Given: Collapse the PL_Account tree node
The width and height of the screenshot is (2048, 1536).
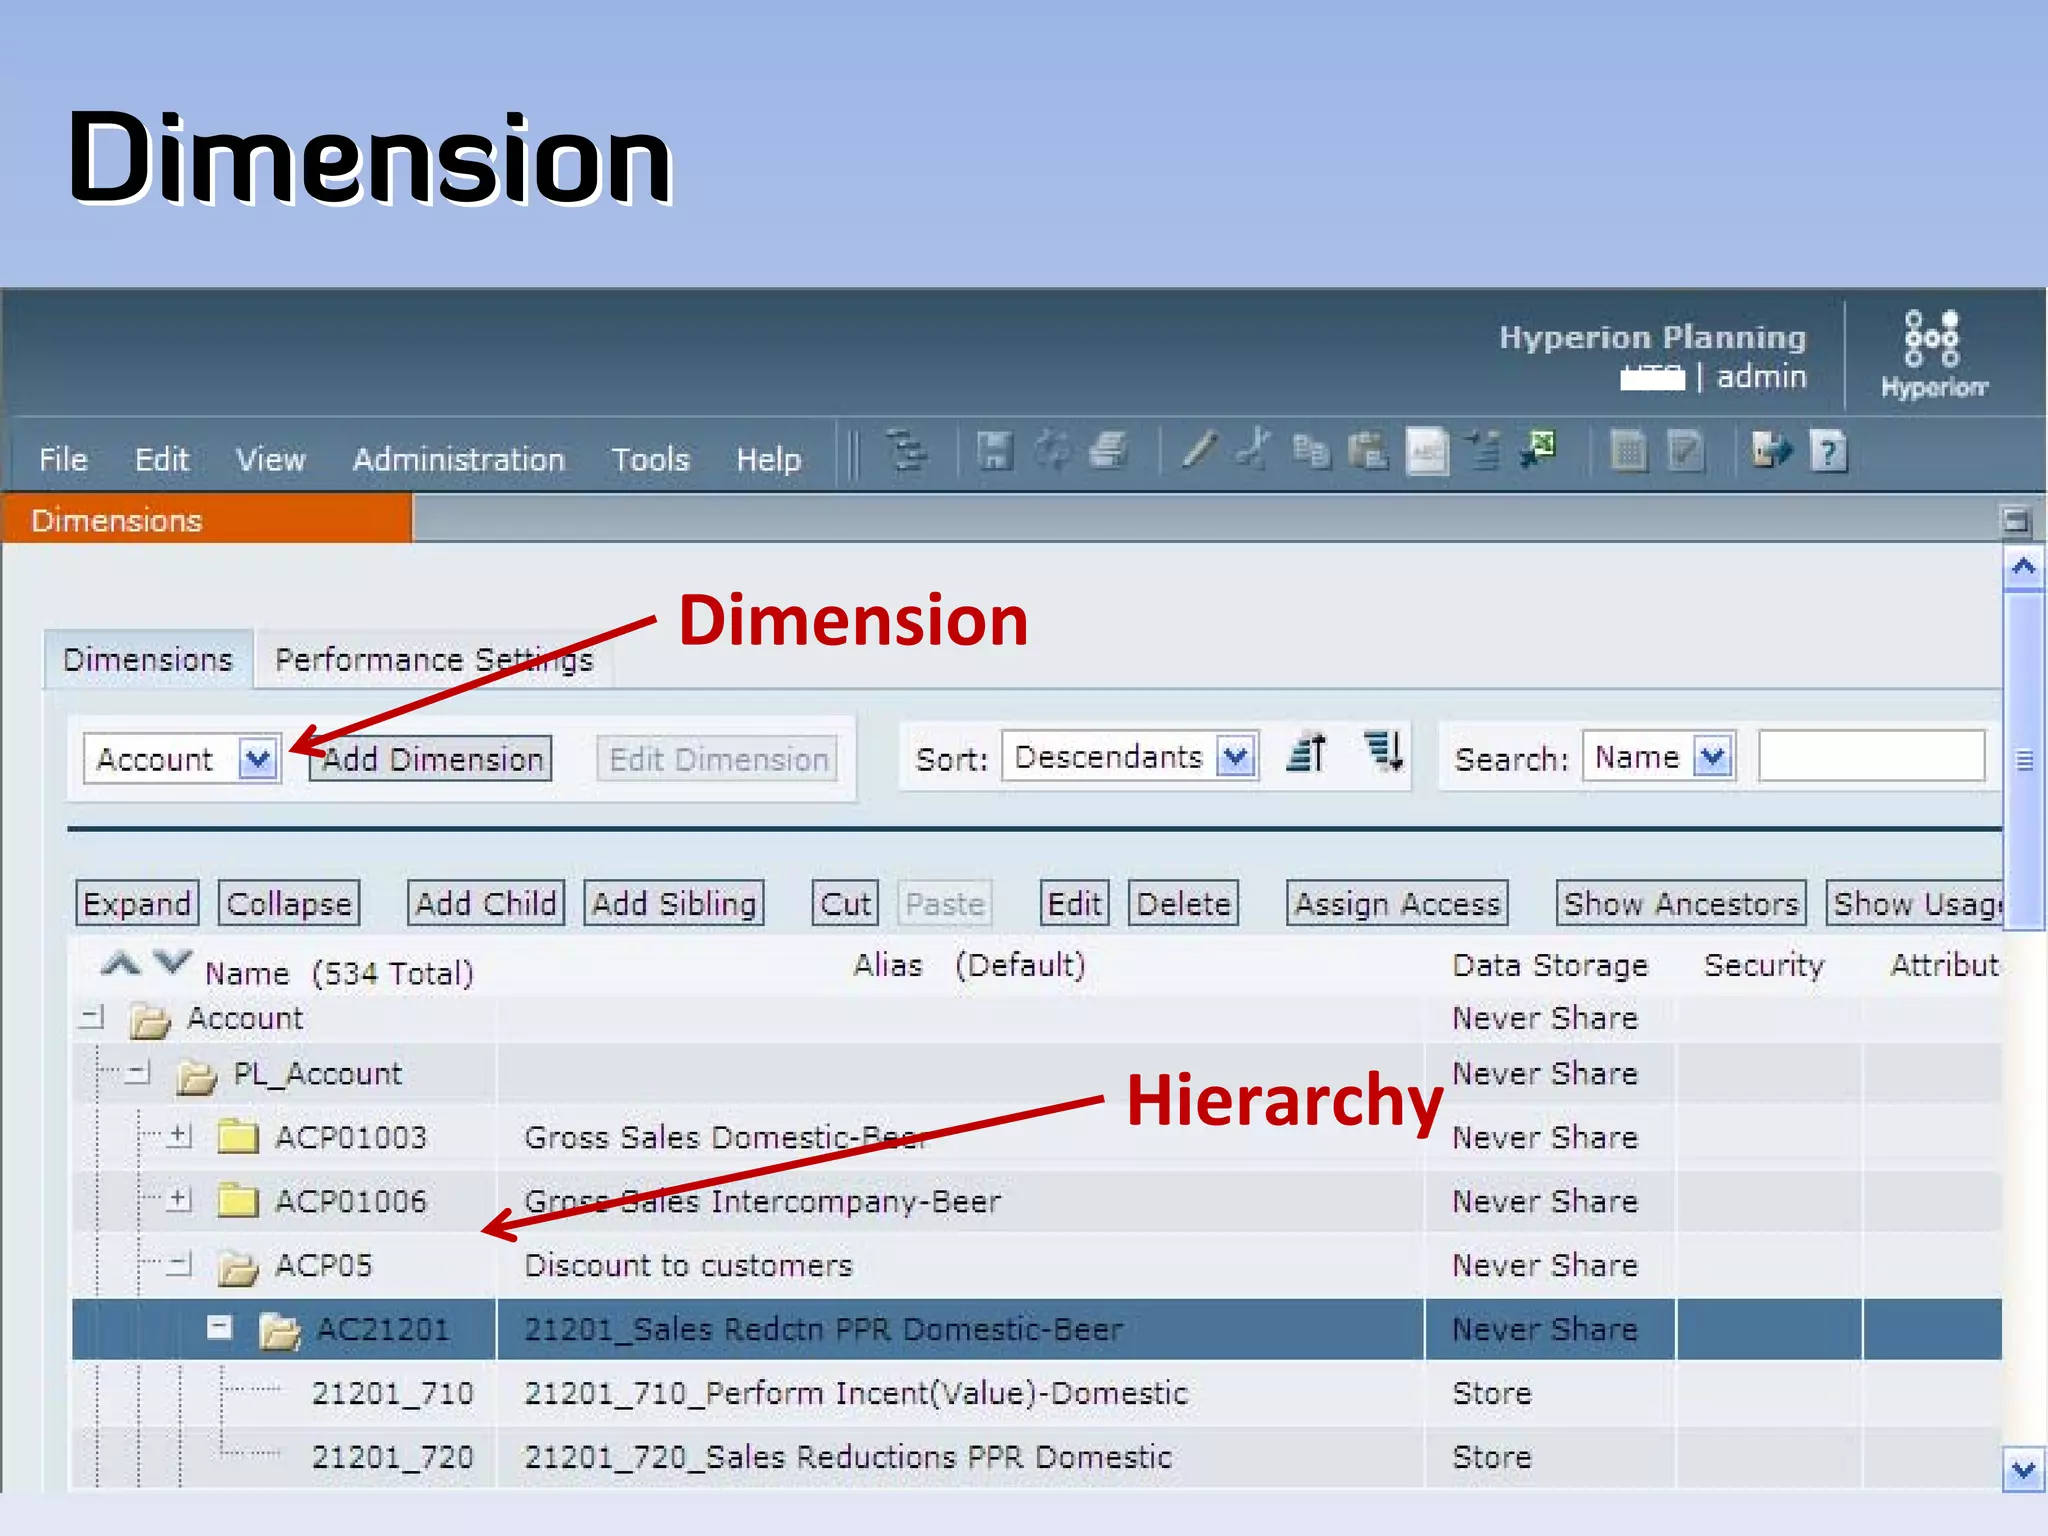Looking at the screenshot, I should coord(139,1073).
